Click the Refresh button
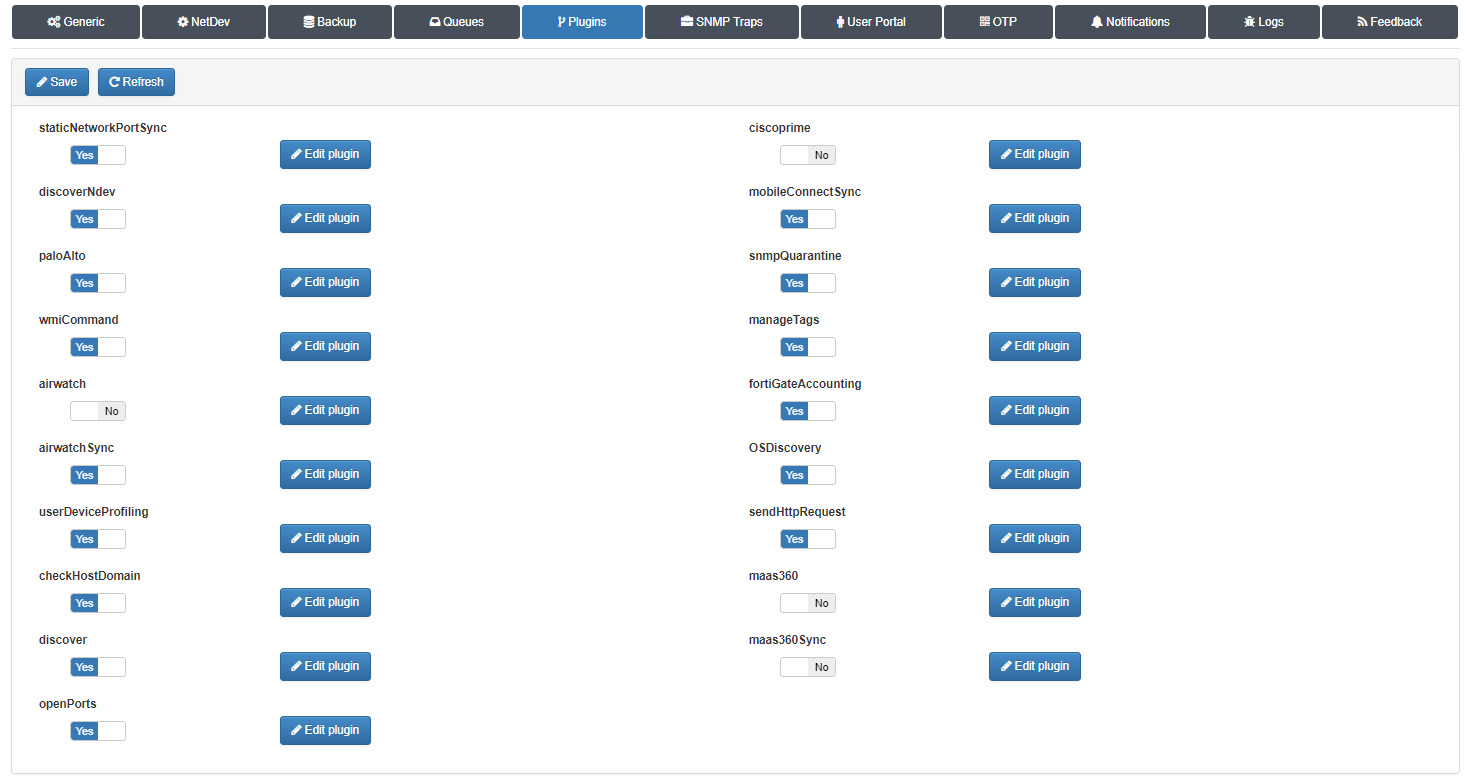Image resolution: width=1466 pixels, height=783 pixels. point(136,82)
